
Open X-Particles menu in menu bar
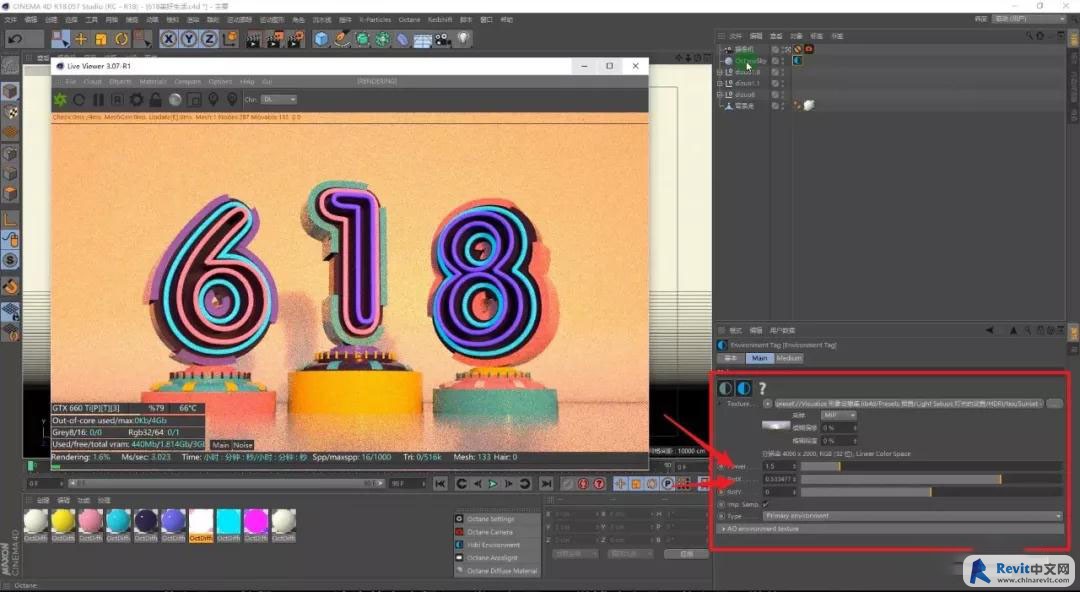375,20
